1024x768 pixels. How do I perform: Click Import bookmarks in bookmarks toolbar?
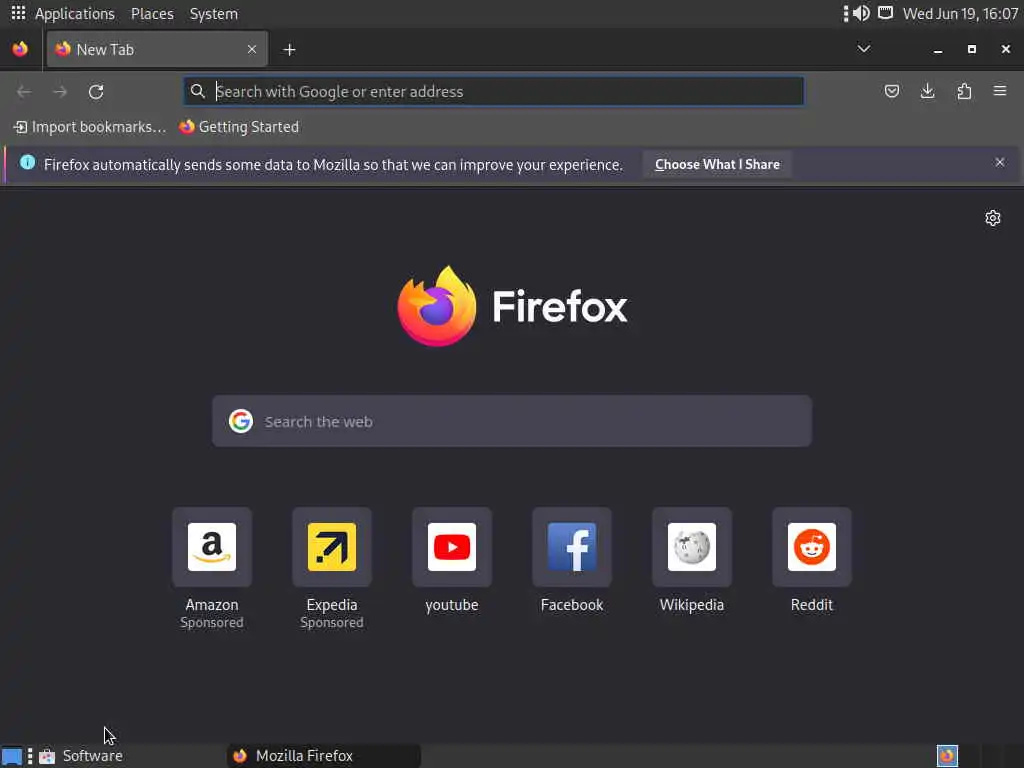[x=90, y=127]
